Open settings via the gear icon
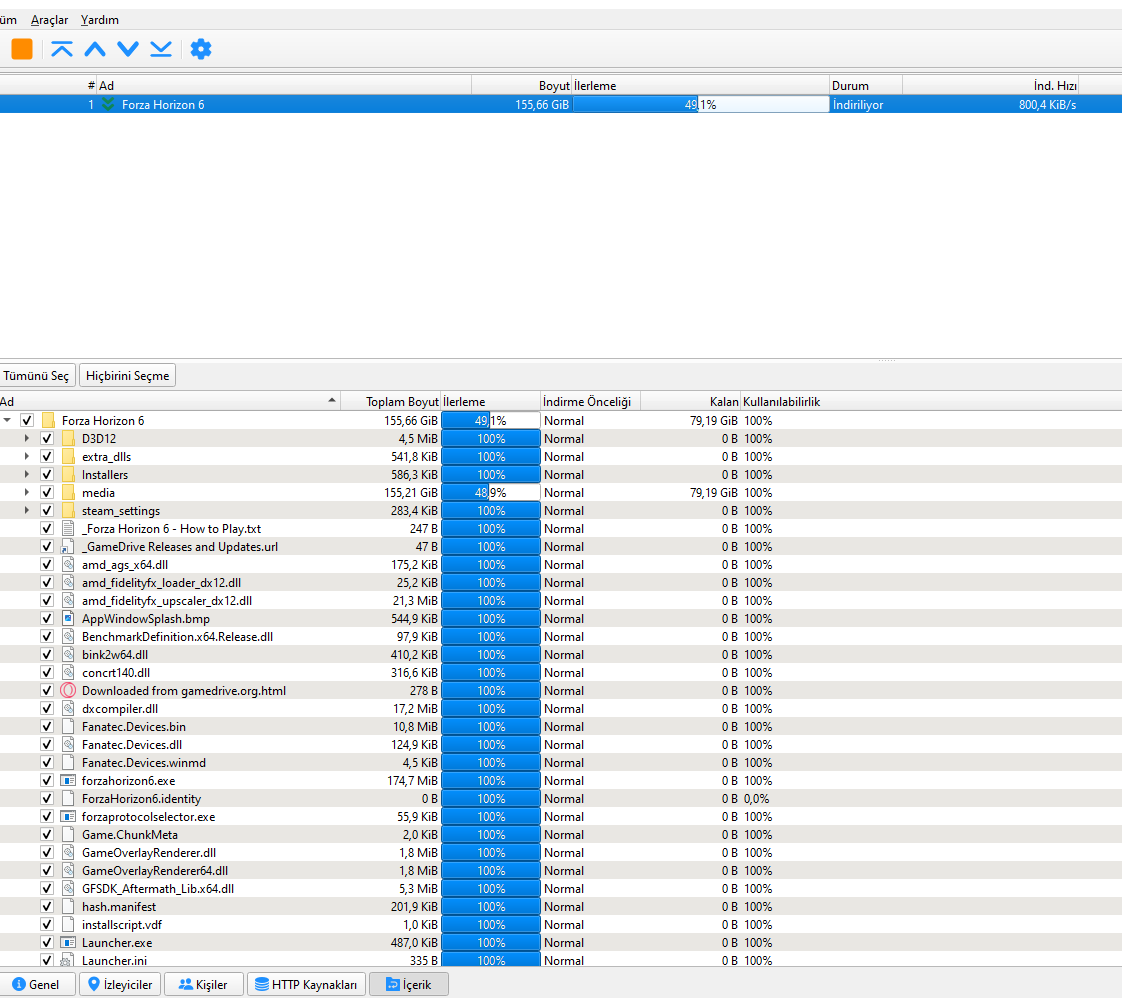This screenshot has height=998, width=1122. pyautogui.click(x=201, y=49)
